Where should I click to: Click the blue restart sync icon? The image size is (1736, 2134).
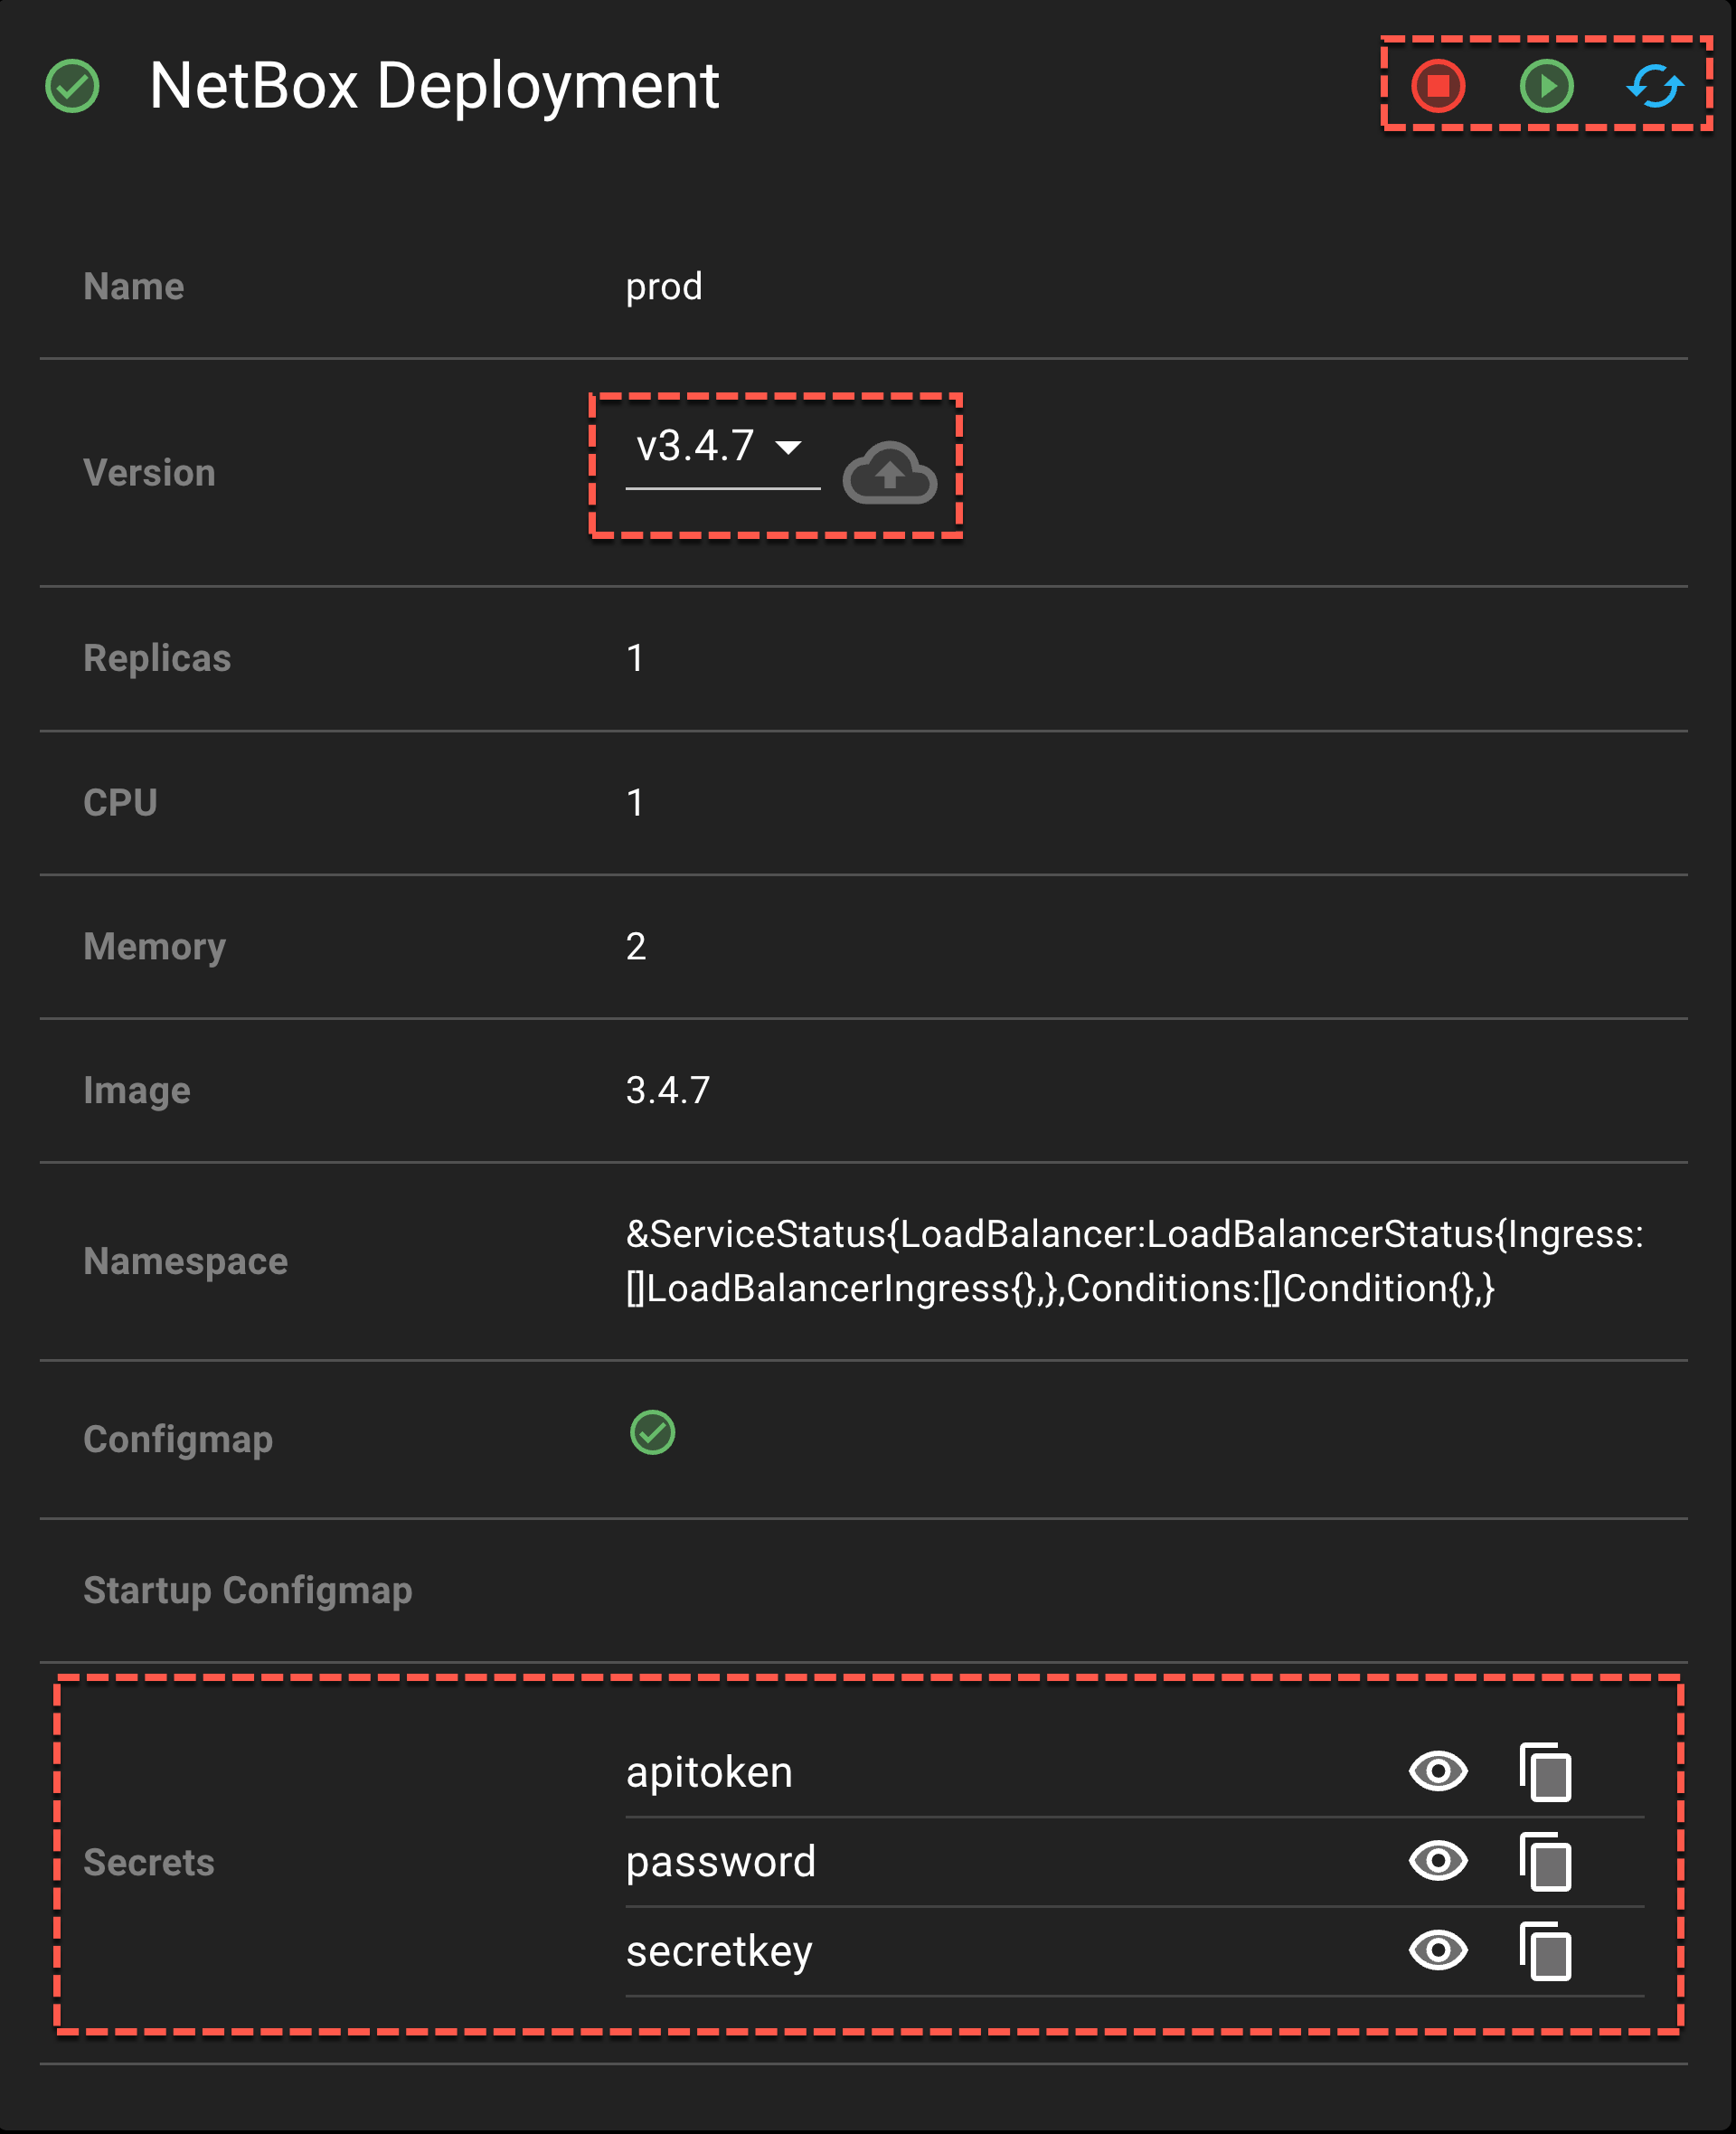coord(1654,86)
